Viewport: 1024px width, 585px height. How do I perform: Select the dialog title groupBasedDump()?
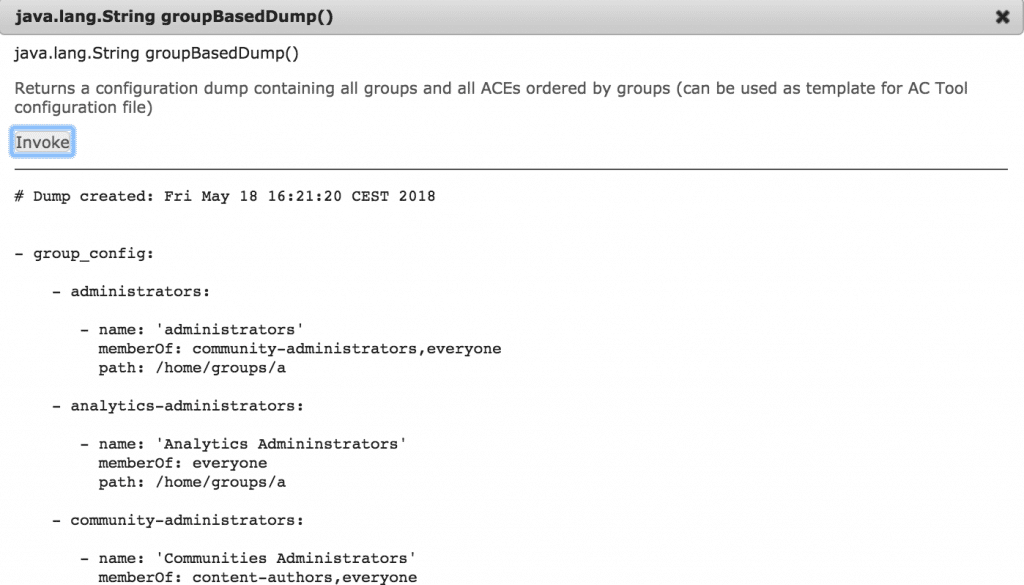174,16
